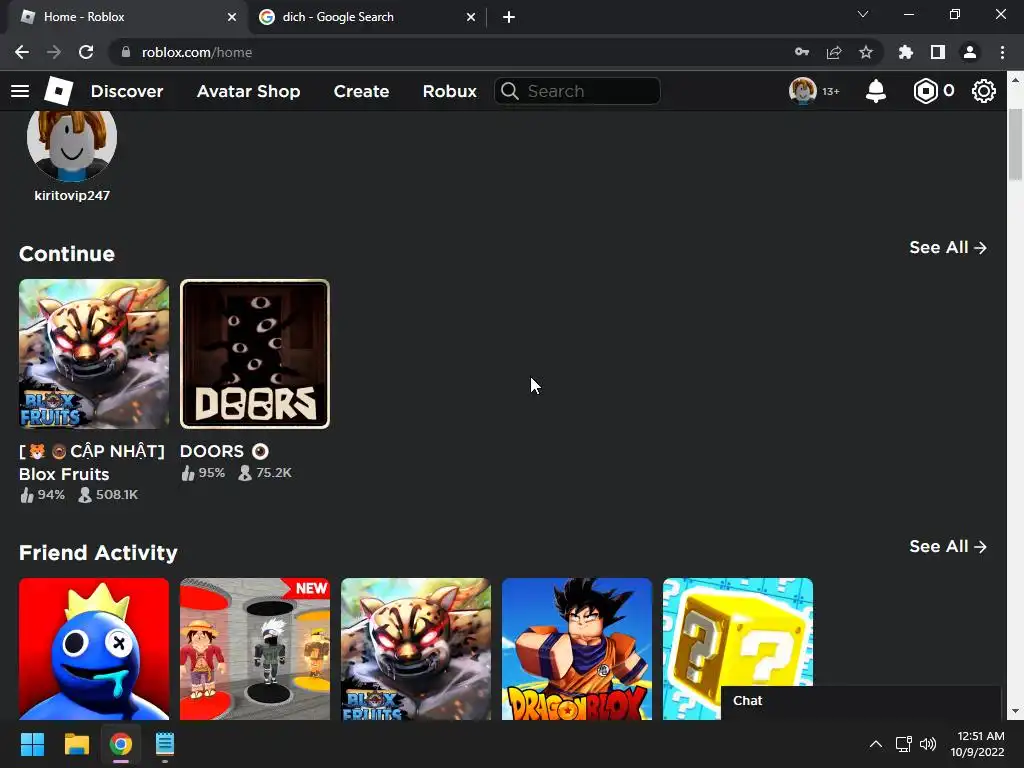The image size is (1024, 768).
Task: Click into the Roblox Search field
Action: click(577, 91)
